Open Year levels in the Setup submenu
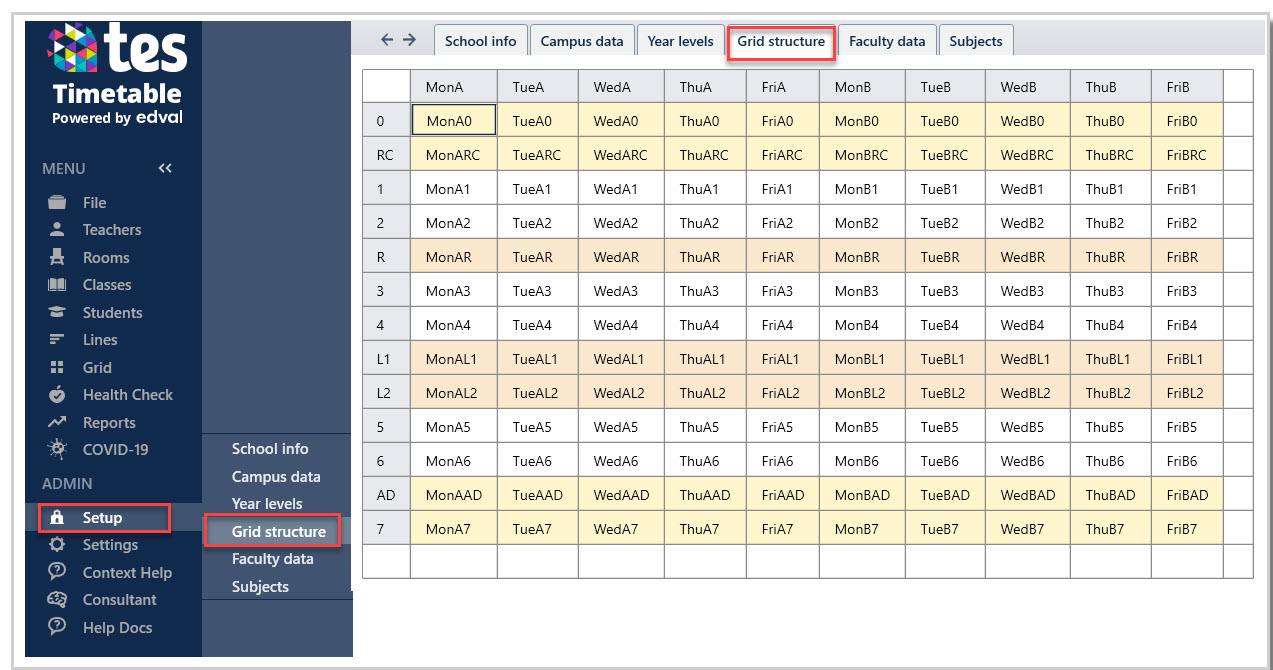 point(267,504)
